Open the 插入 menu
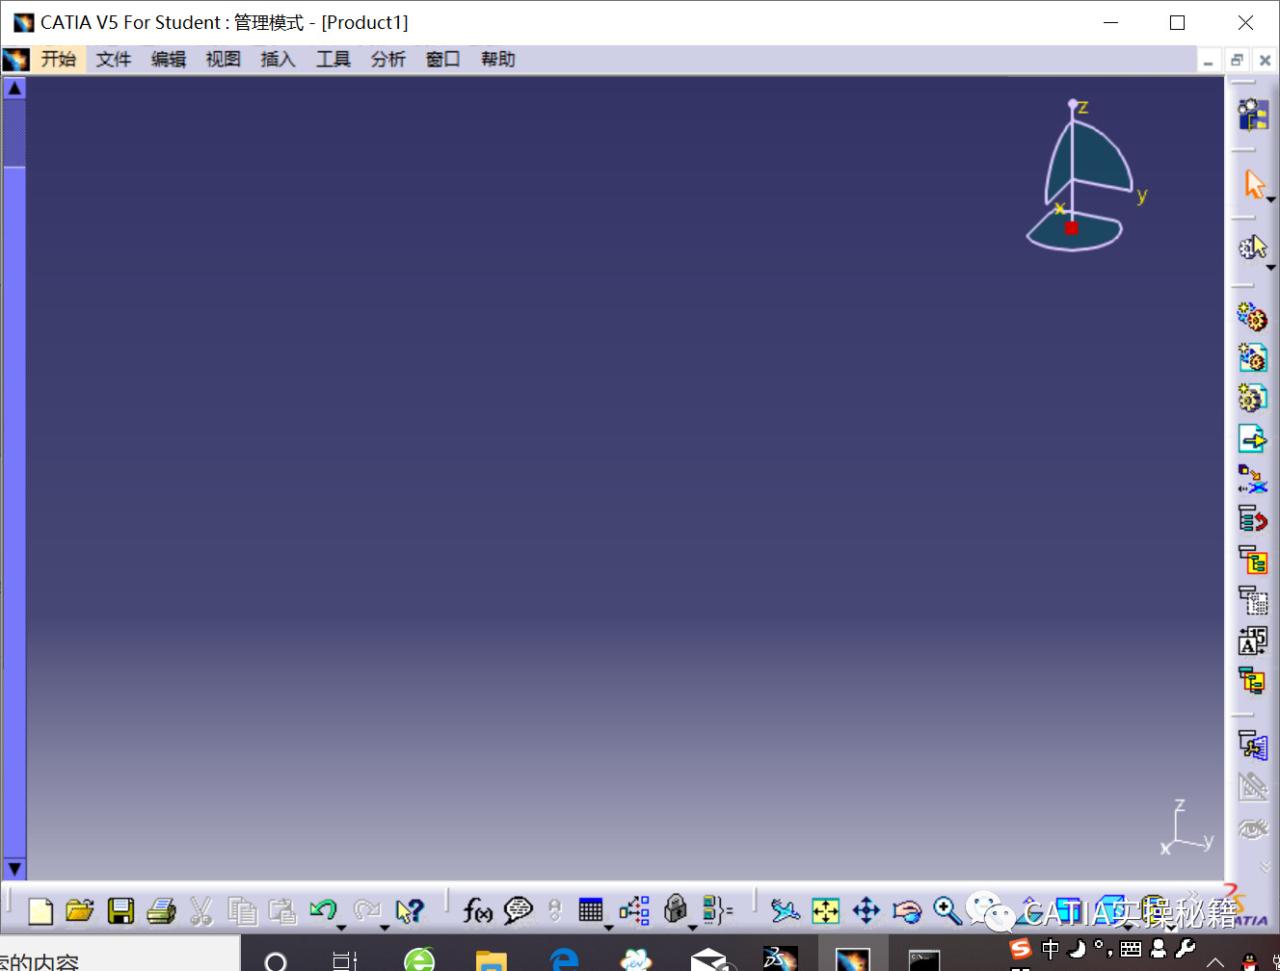 click(278, 59)
